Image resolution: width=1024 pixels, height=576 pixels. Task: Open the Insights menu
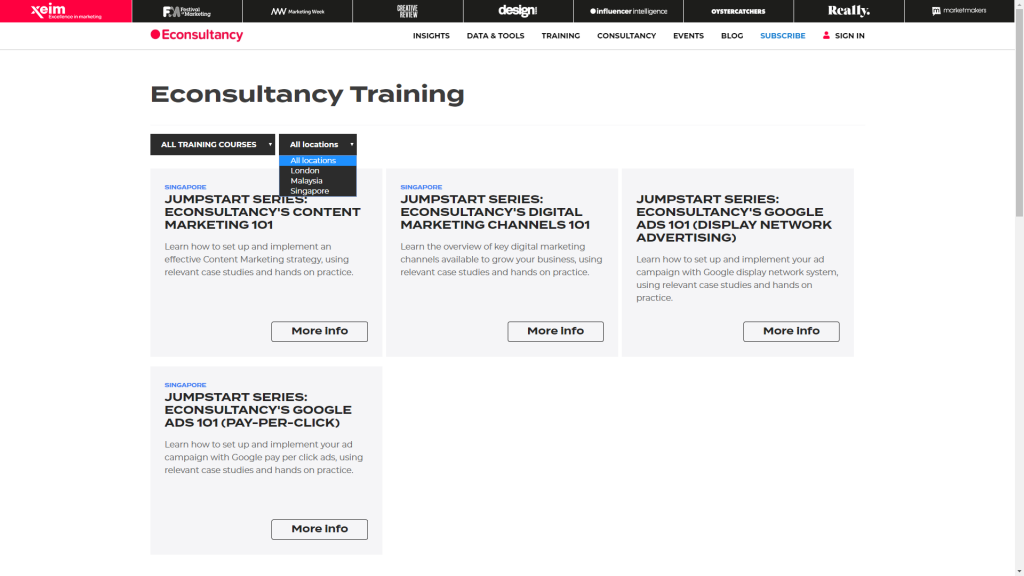click(431, 36)
